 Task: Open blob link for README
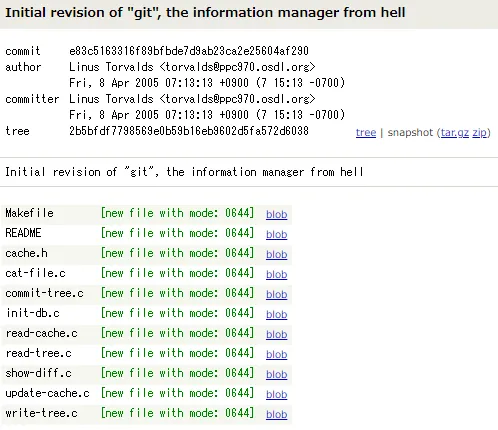point(276,234)
